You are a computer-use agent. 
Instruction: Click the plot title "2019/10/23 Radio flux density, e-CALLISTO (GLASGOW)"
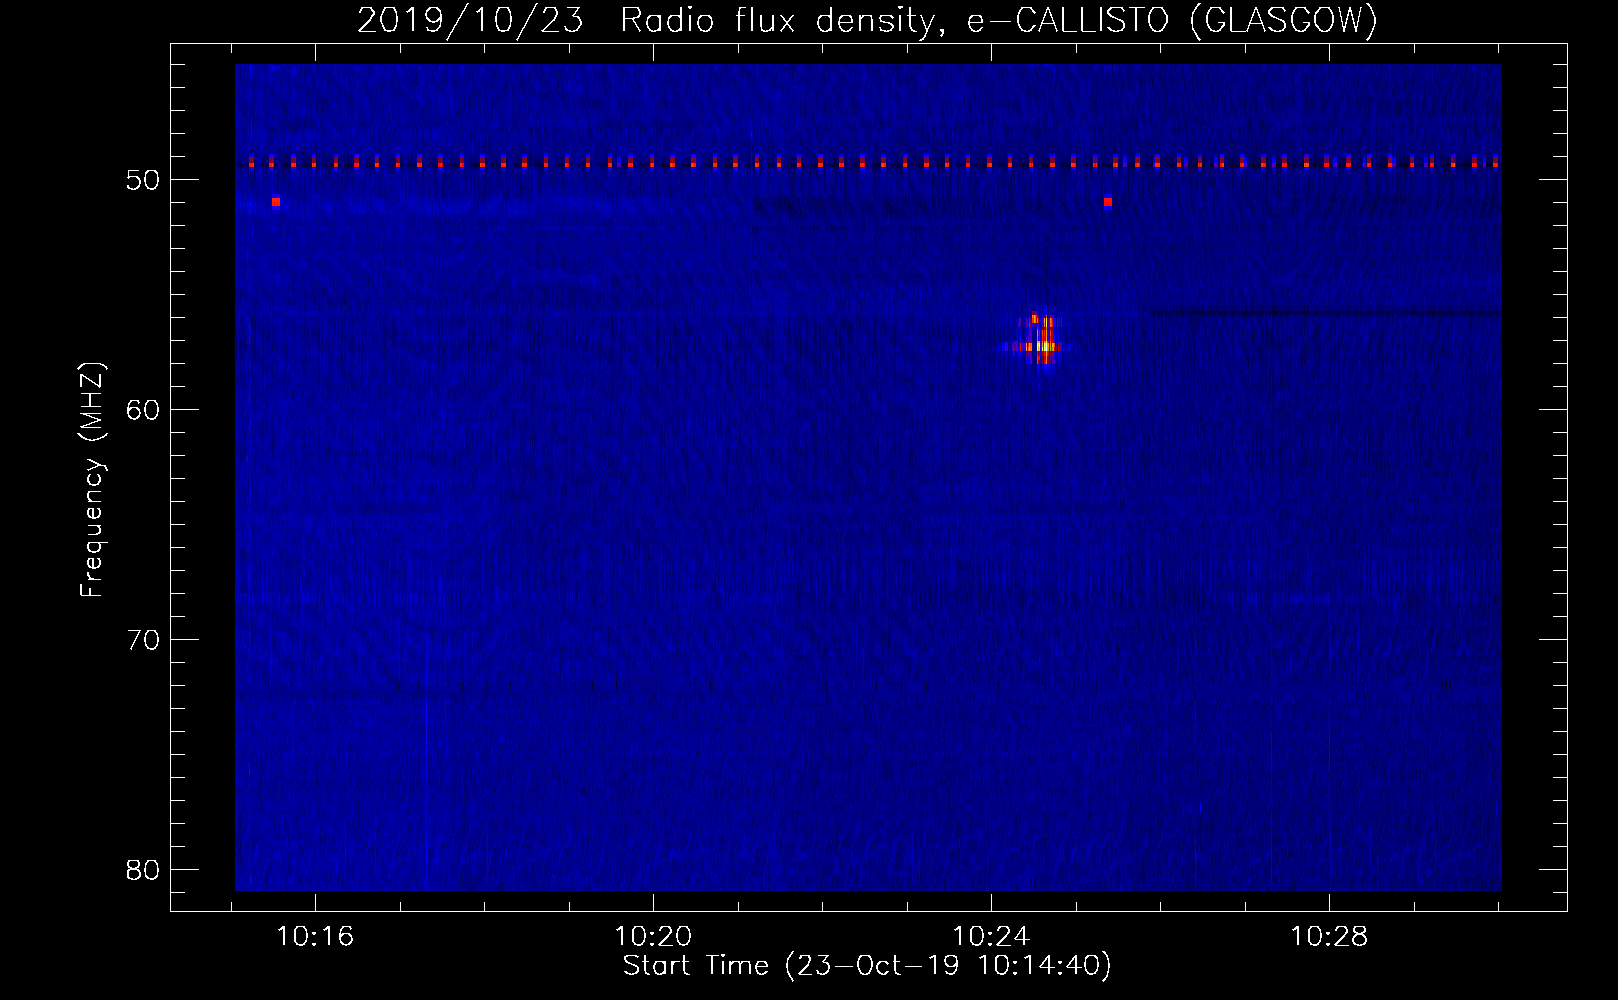867,21
